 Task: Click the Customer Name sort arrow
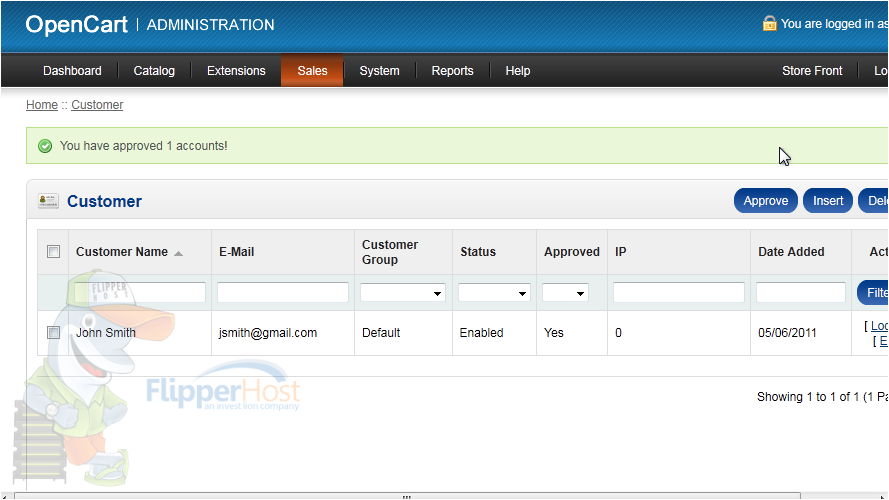pos(179,253)
